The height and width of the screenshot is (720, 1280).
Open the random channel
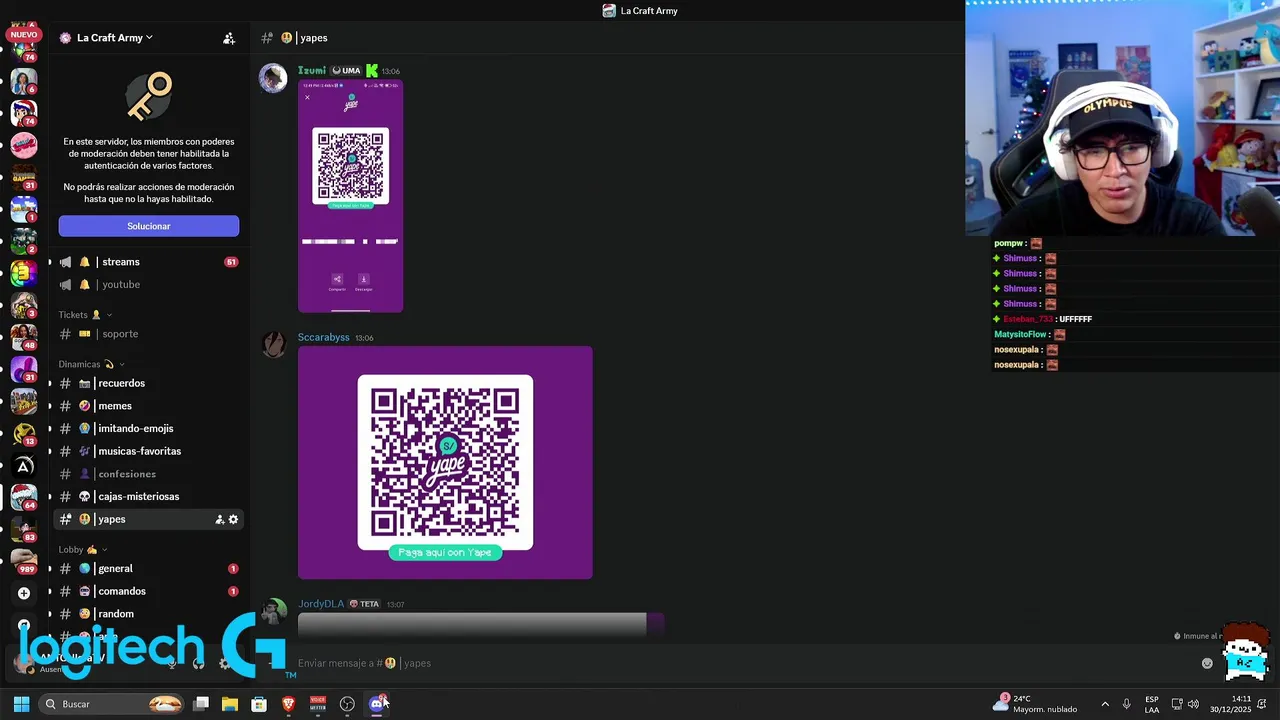pos(147,614)
